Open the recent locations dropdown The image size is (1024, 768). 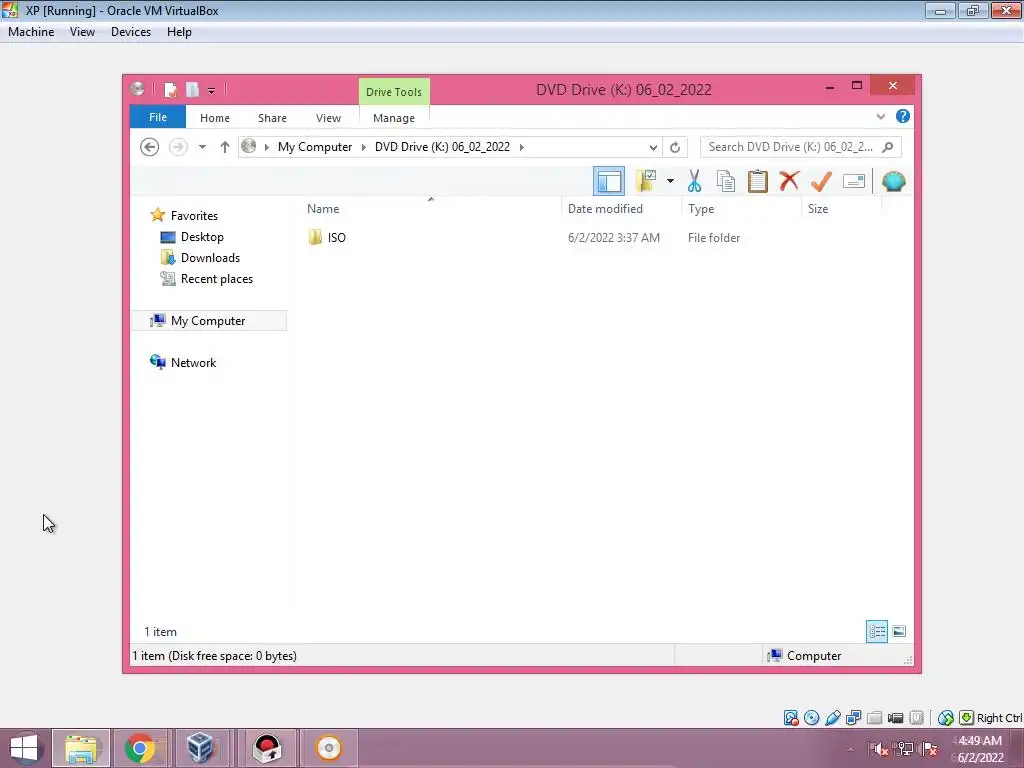click(202, 147)
